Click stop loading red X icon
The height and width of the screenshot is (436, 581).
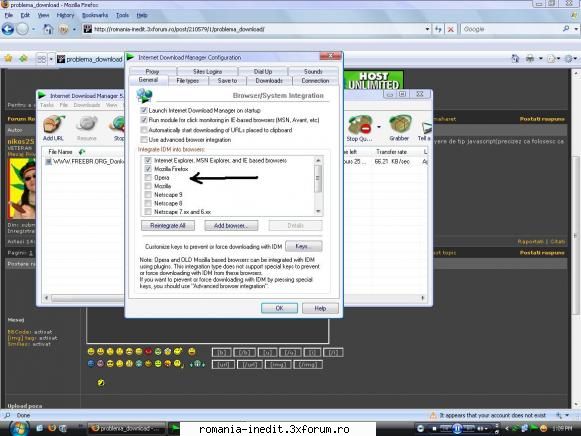point(451,29)
